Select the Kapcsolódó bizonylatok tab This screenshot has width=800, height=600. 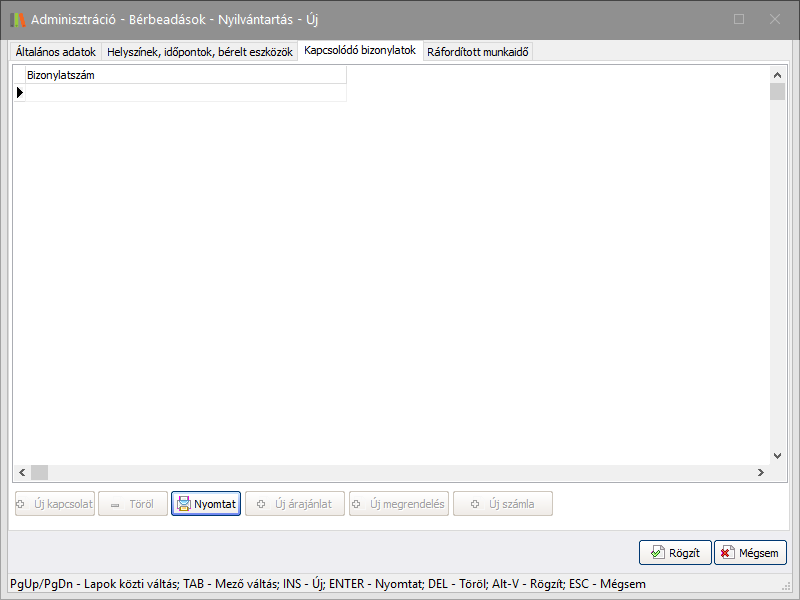360,50
